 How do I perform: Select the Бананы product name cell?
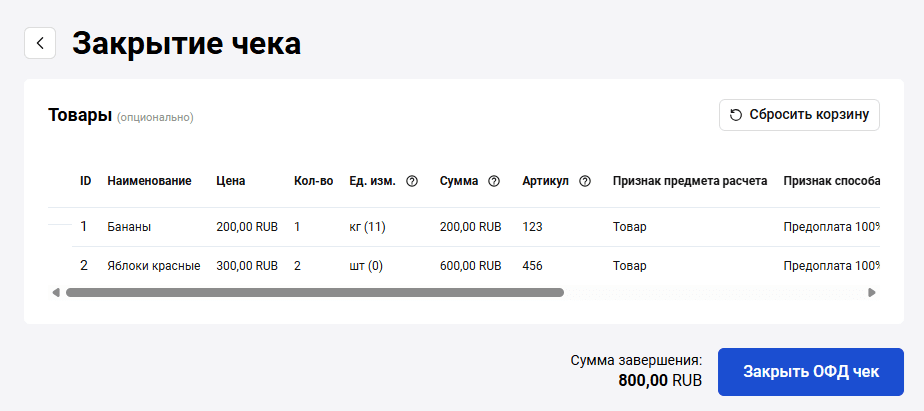129,227
